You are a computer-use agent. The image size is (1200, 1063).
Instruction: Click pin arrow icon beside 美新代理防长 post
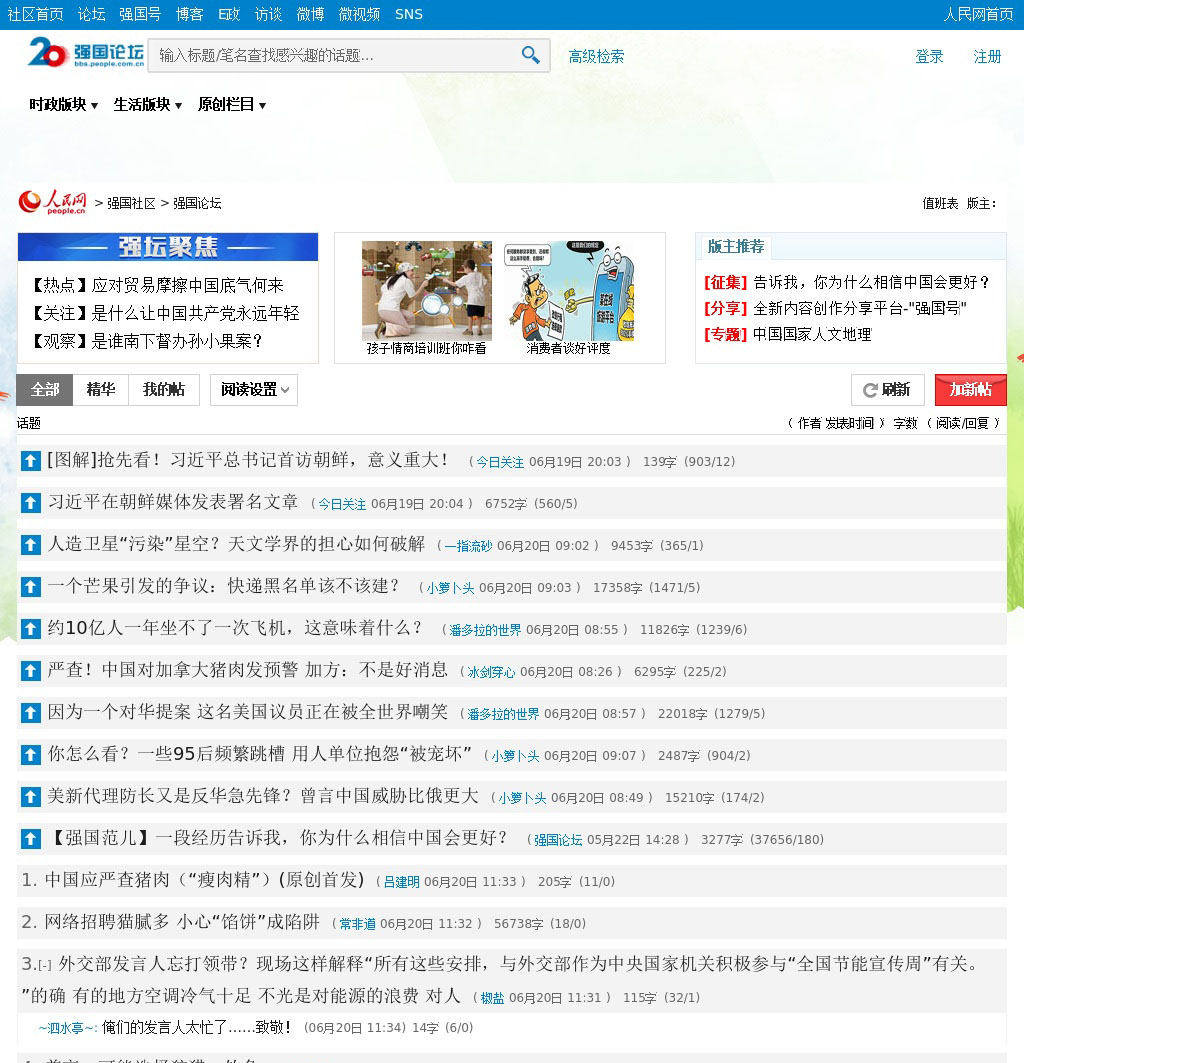tap(31, 797)
